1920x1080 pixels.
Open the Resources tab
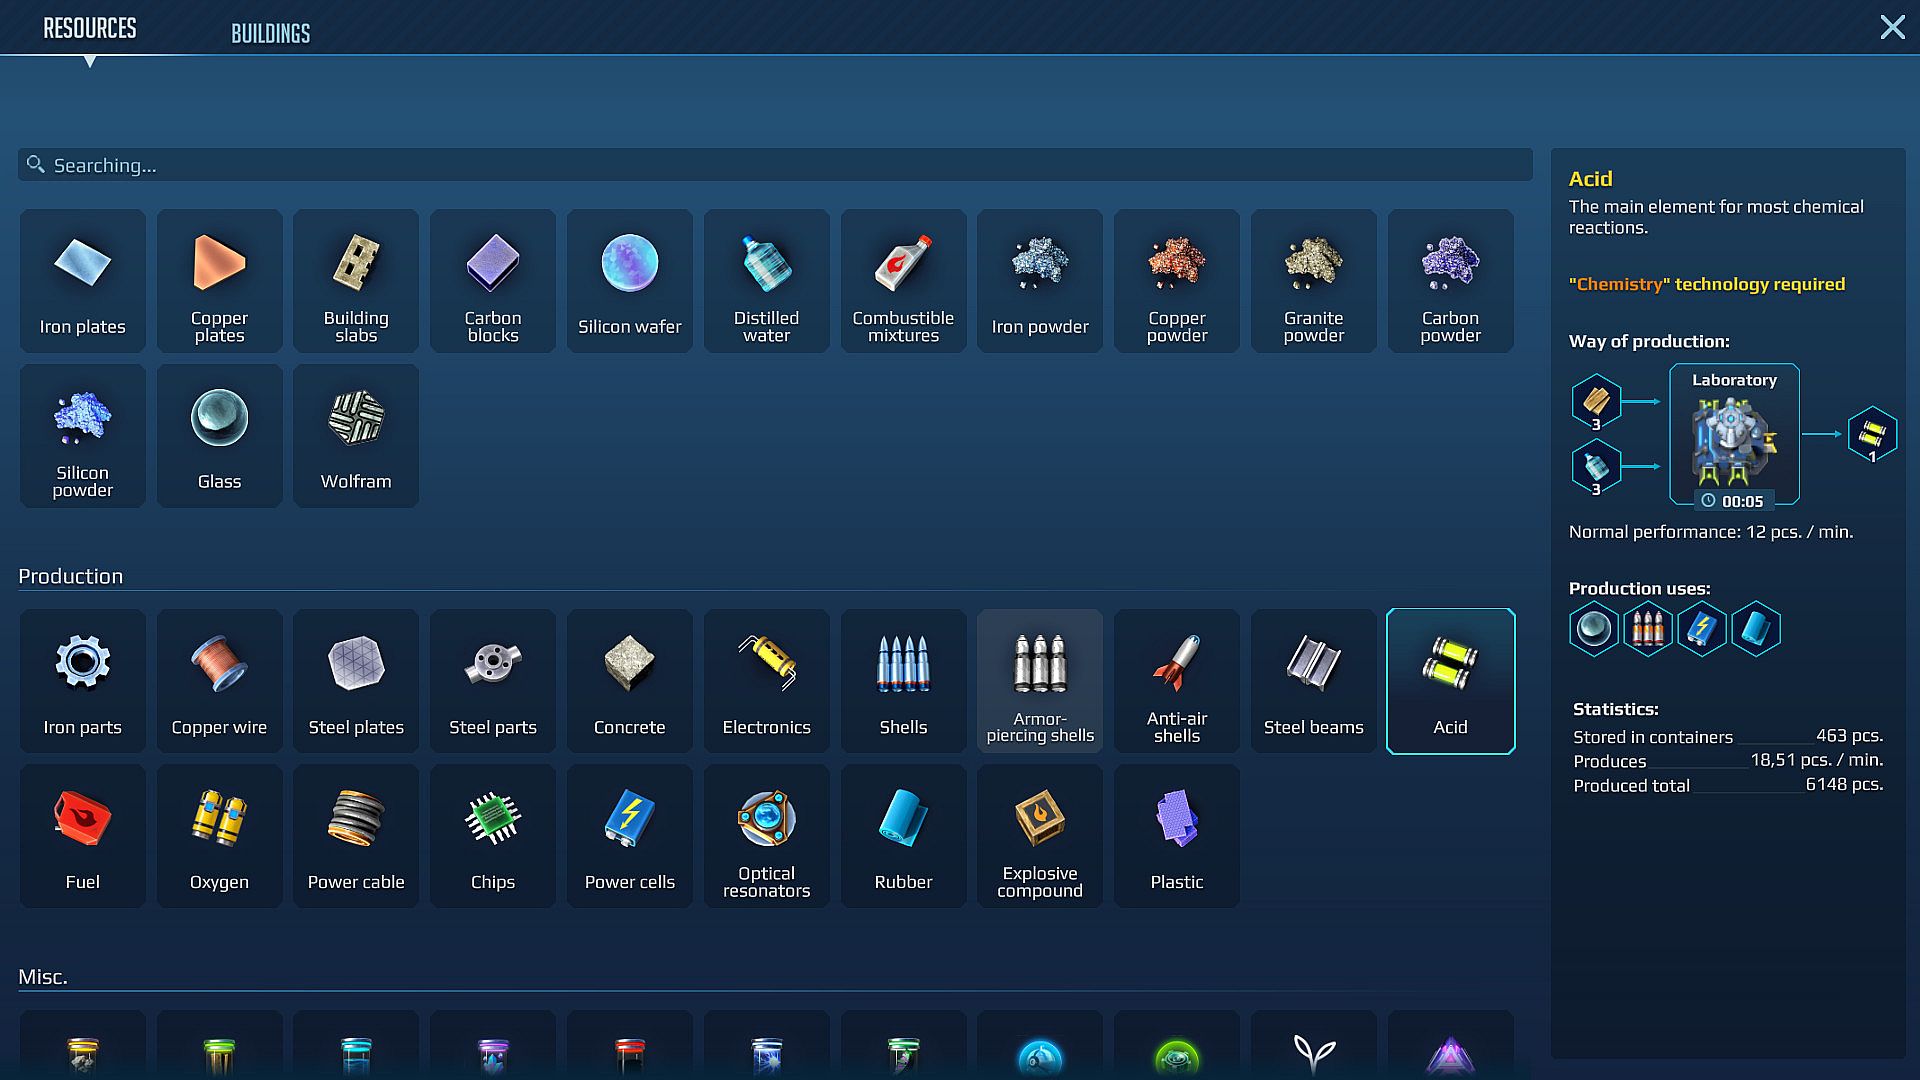click(x=89, y=28)
